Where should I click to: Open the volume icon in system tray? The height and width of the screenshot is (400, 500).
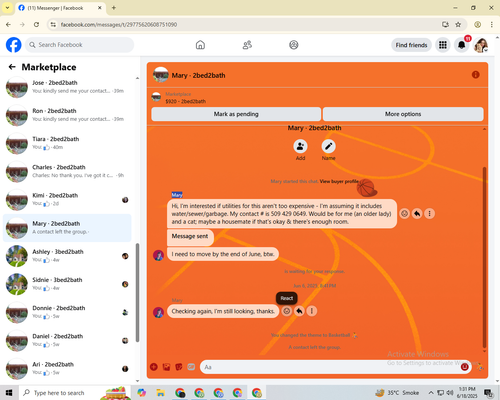(x=450, y=393)
